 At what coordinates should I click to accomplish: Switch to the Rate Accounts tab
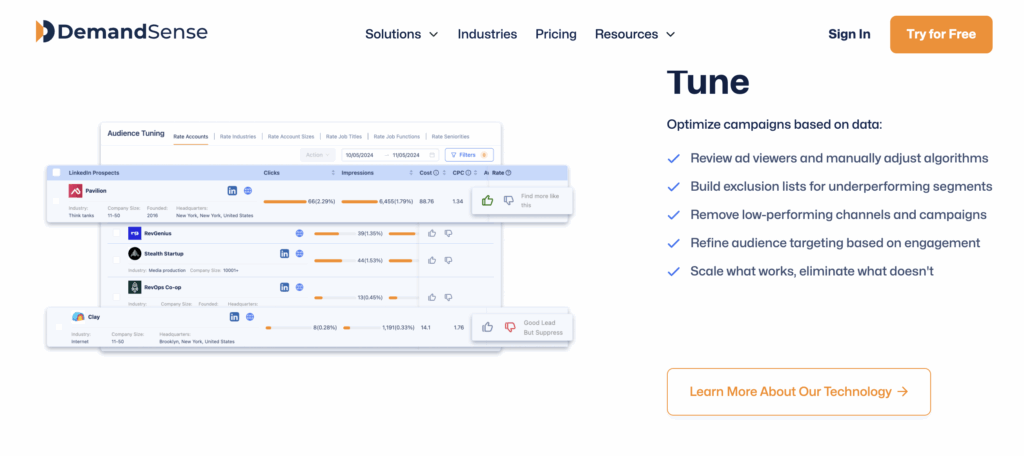(191, 137)
